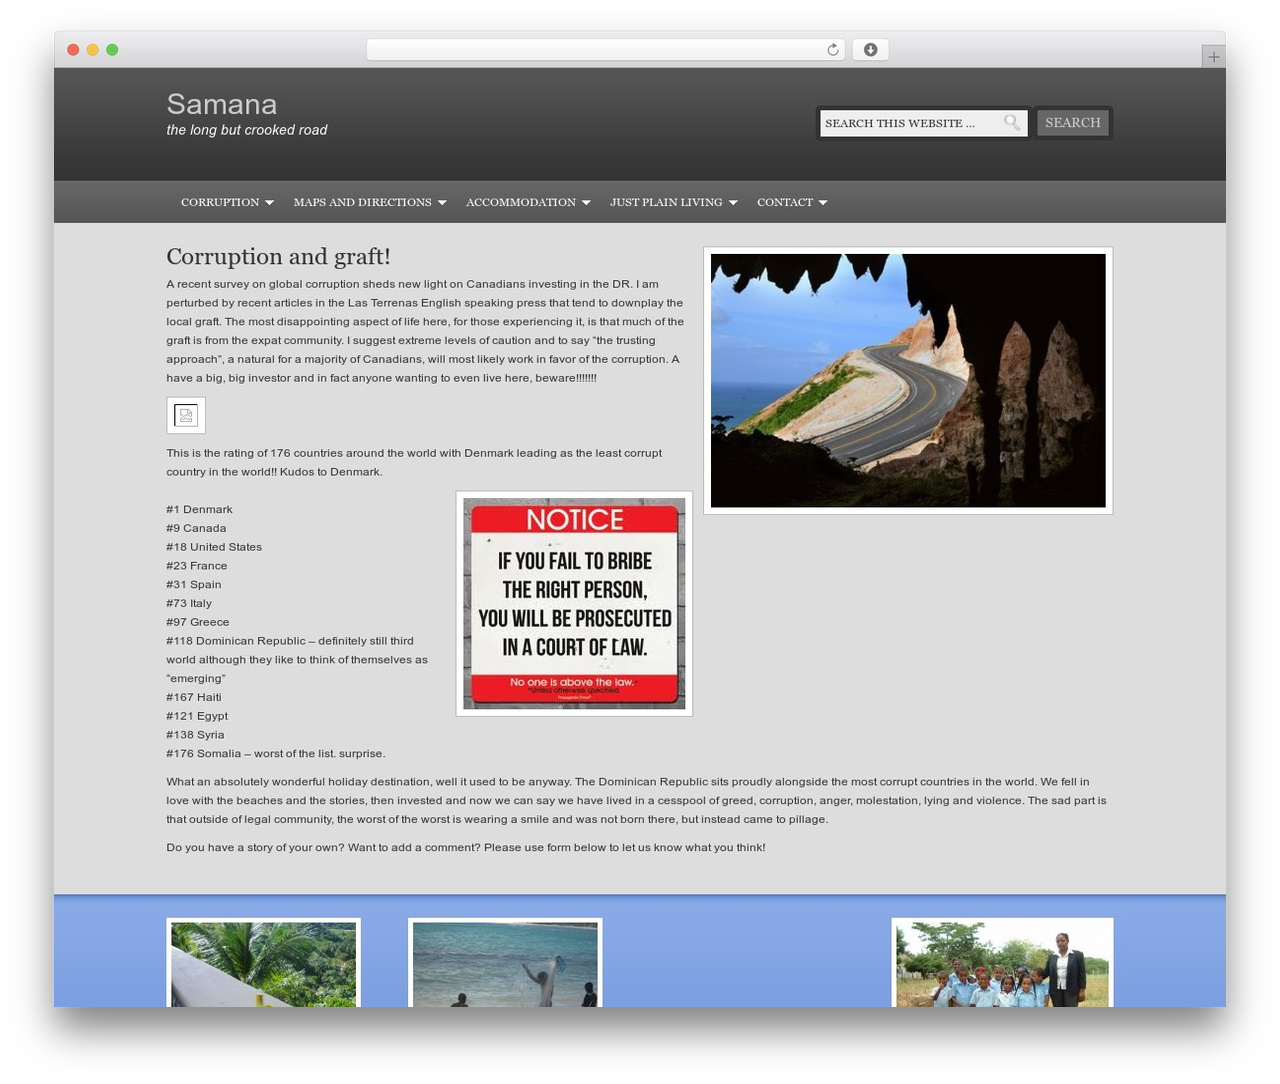Click the '#31 Spain' list entry
The width and height of the screenshot is (1280, 1084).
tap(194, 585)
